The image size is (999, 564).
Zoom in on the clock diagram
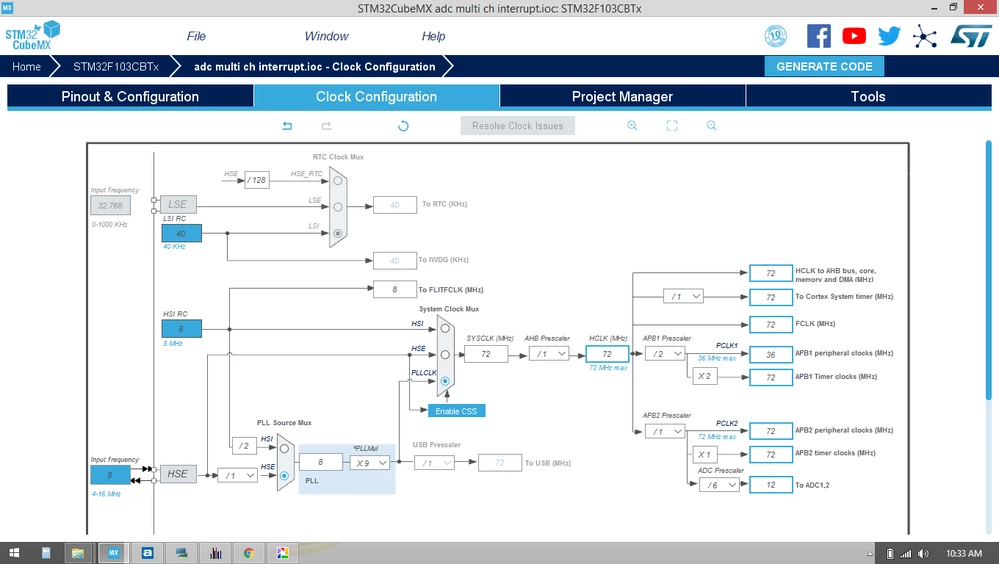632,126
